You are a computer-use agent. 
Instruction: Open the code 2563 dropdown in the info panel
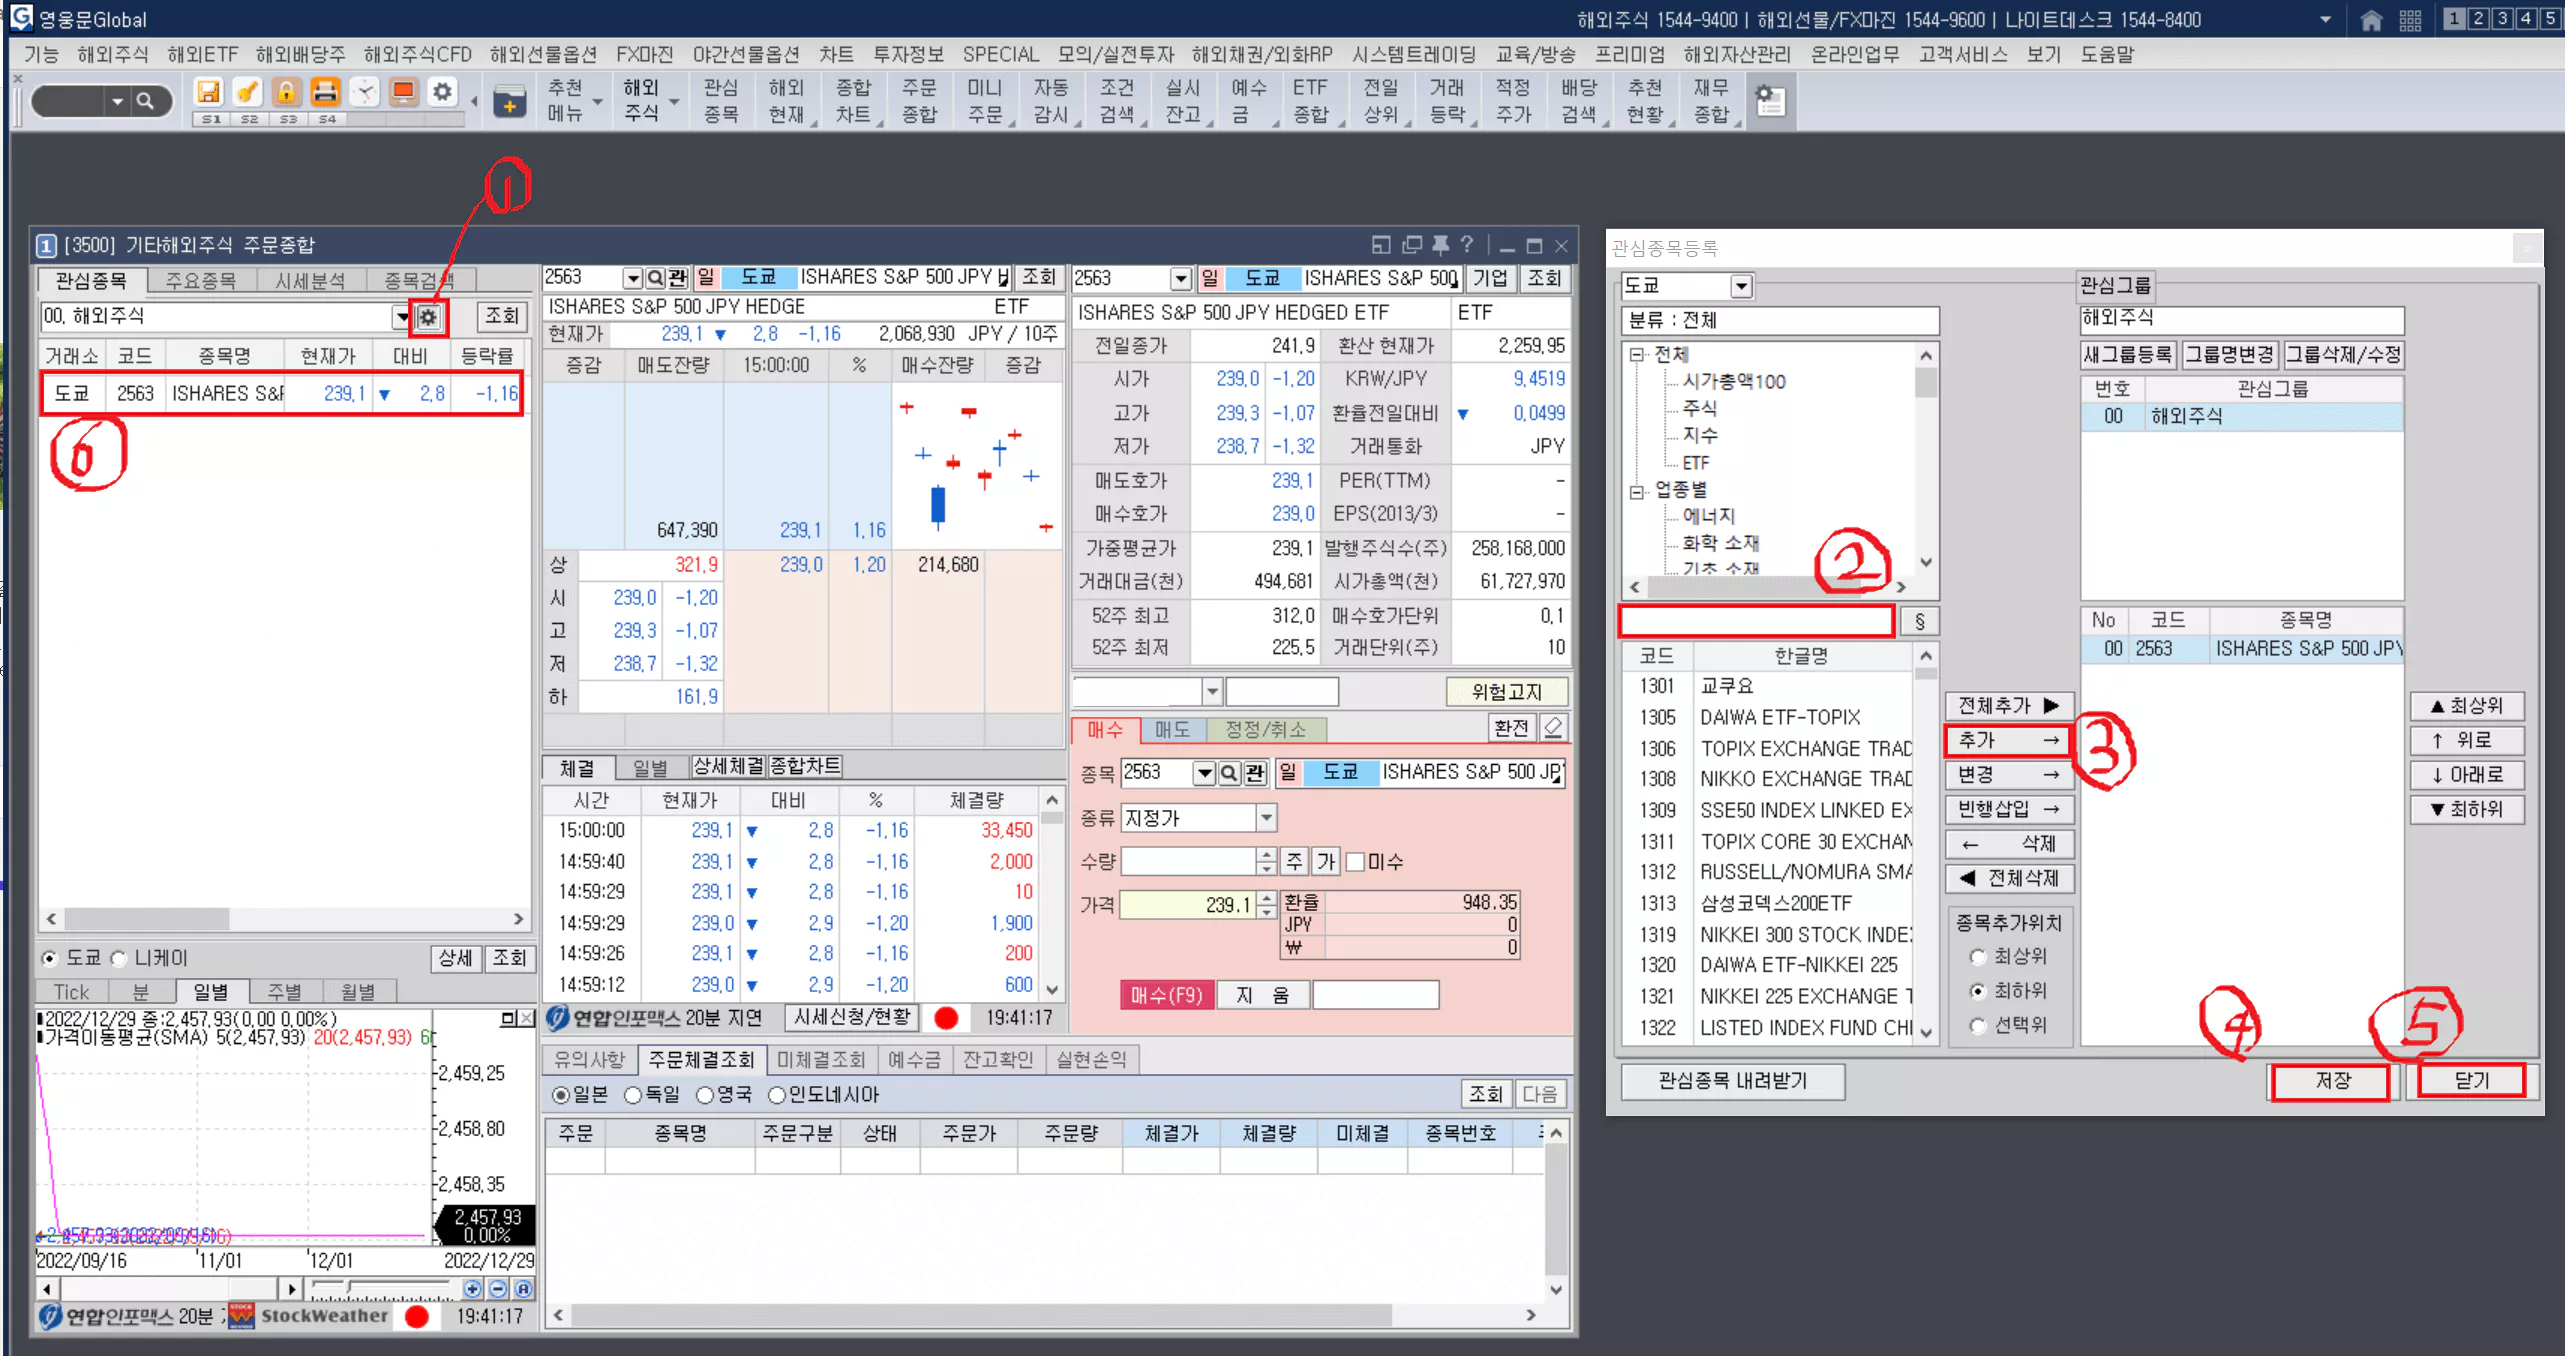[1181, 278]
